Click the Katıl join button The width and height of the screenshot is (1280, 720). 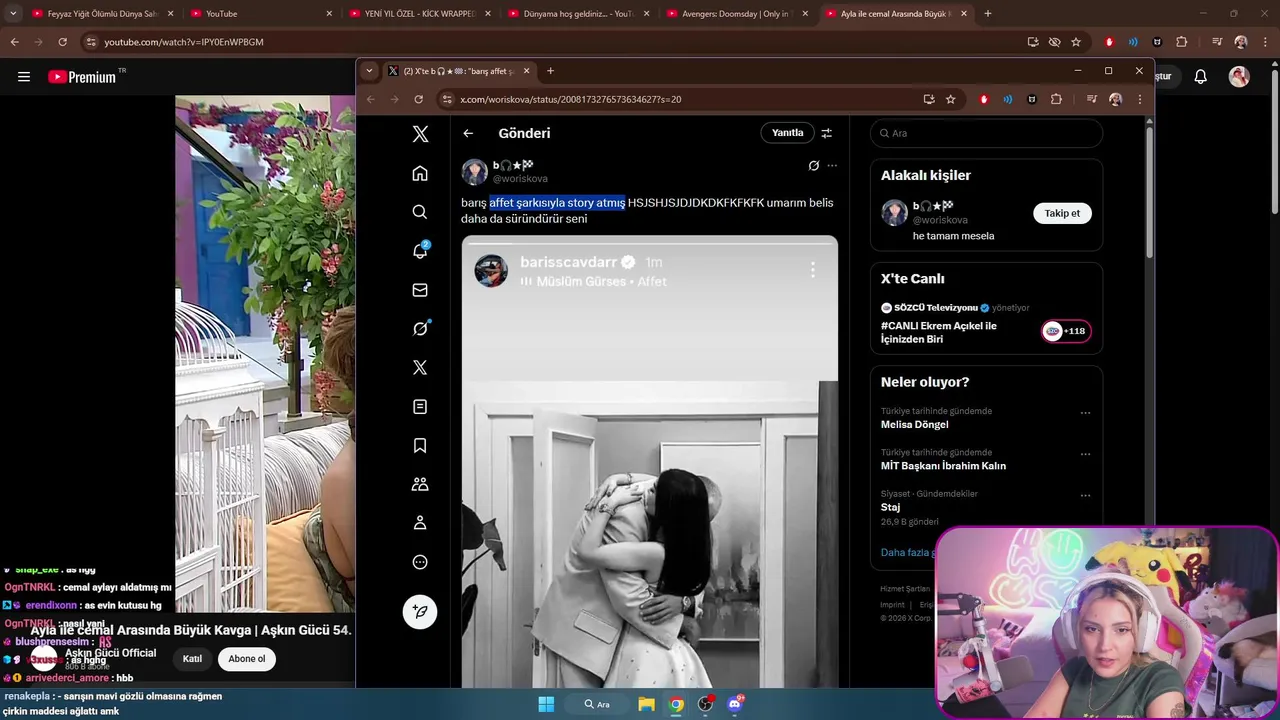coord(192,659)
